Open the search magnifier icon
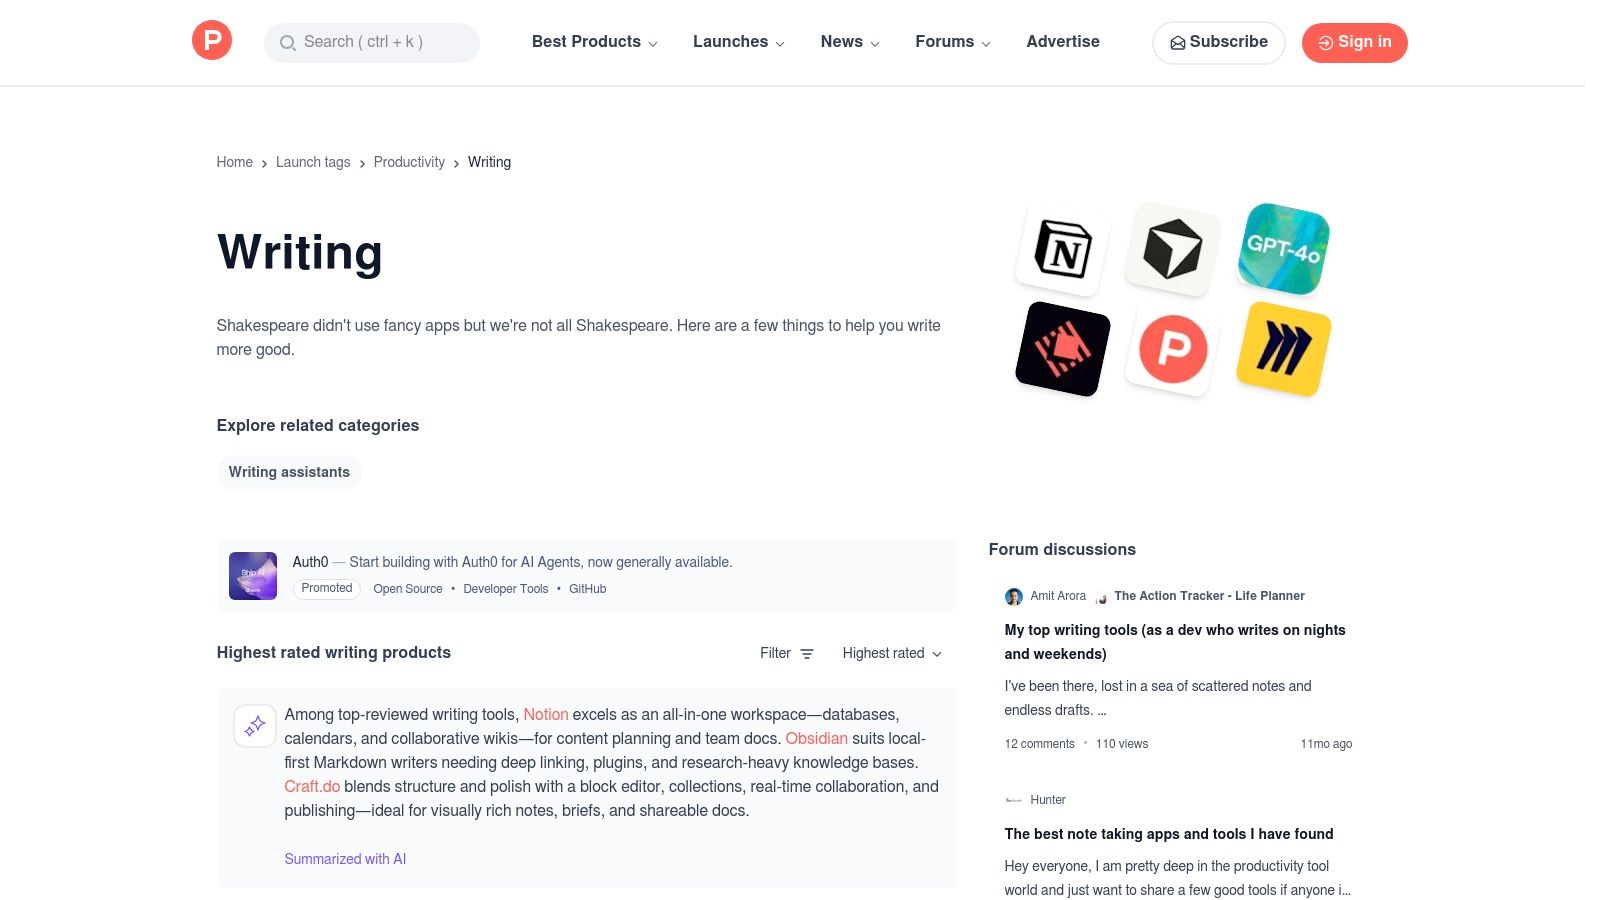 tap(288, 43)
